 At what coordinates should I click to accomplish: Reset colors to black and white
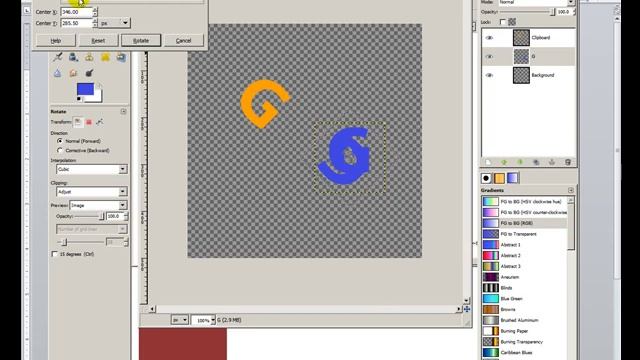coord(79,99)
